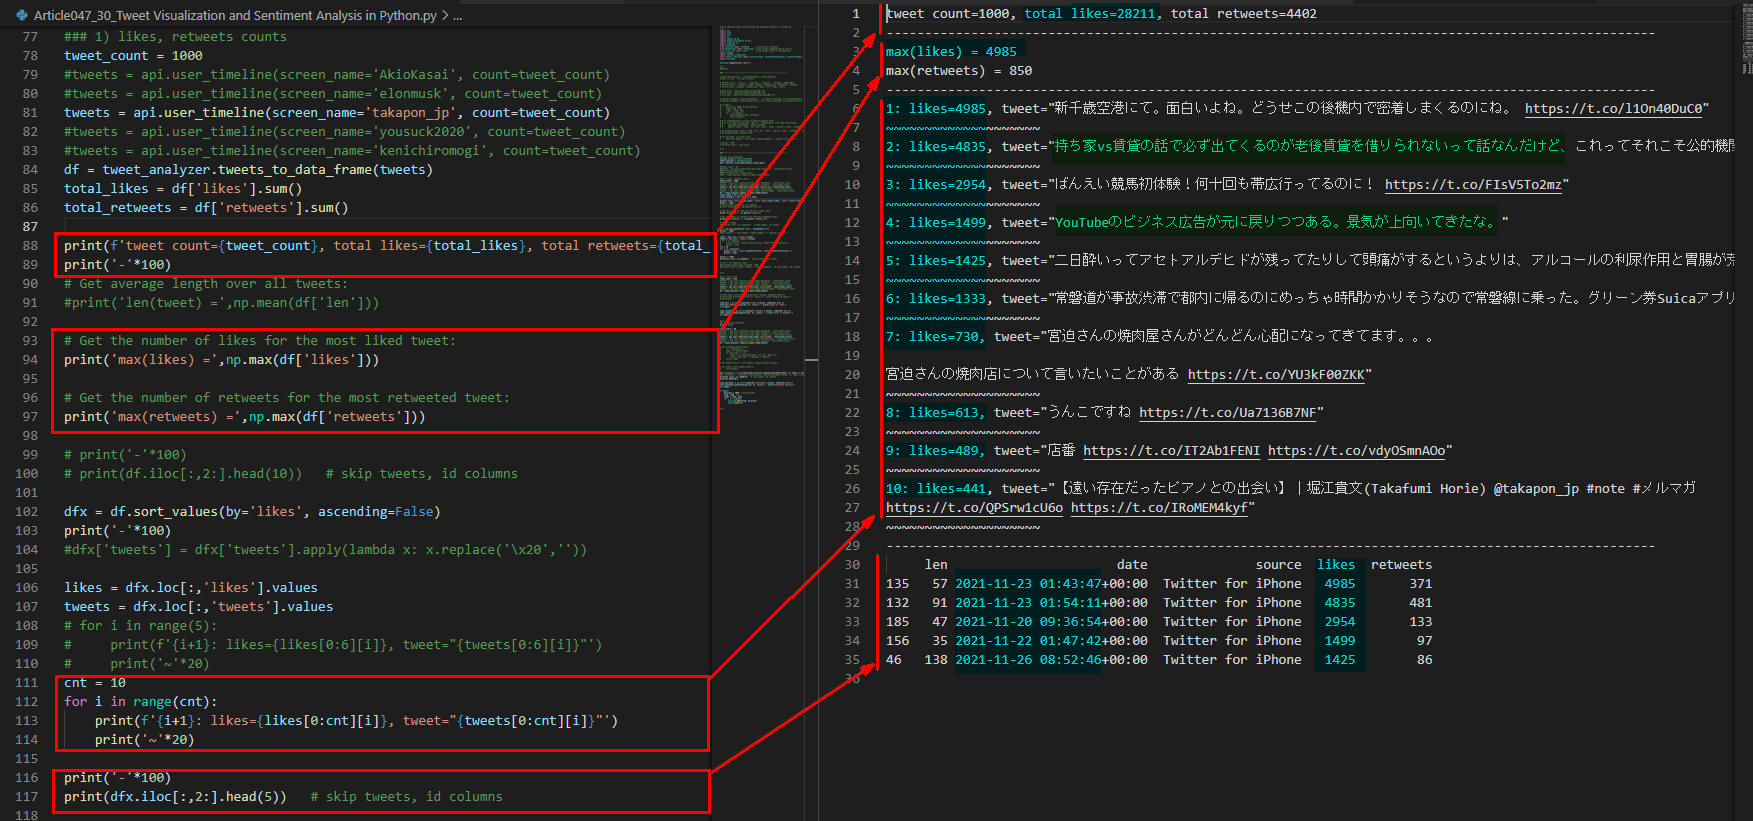Click the 'for i in range(cnt):' line
Screen dimensions: 1753x821
coord(140,702)
